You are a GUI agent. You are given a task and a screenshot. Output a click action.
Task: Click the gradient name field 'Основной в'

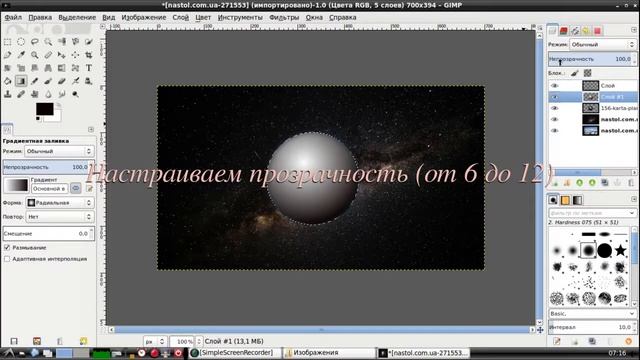pos(49,189)
